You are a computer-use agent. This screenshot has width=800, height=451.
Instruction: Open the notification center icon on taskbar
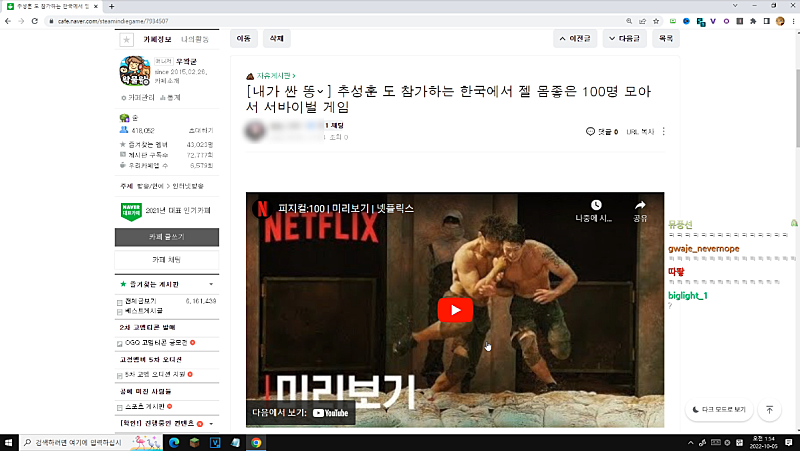point(789,442)
